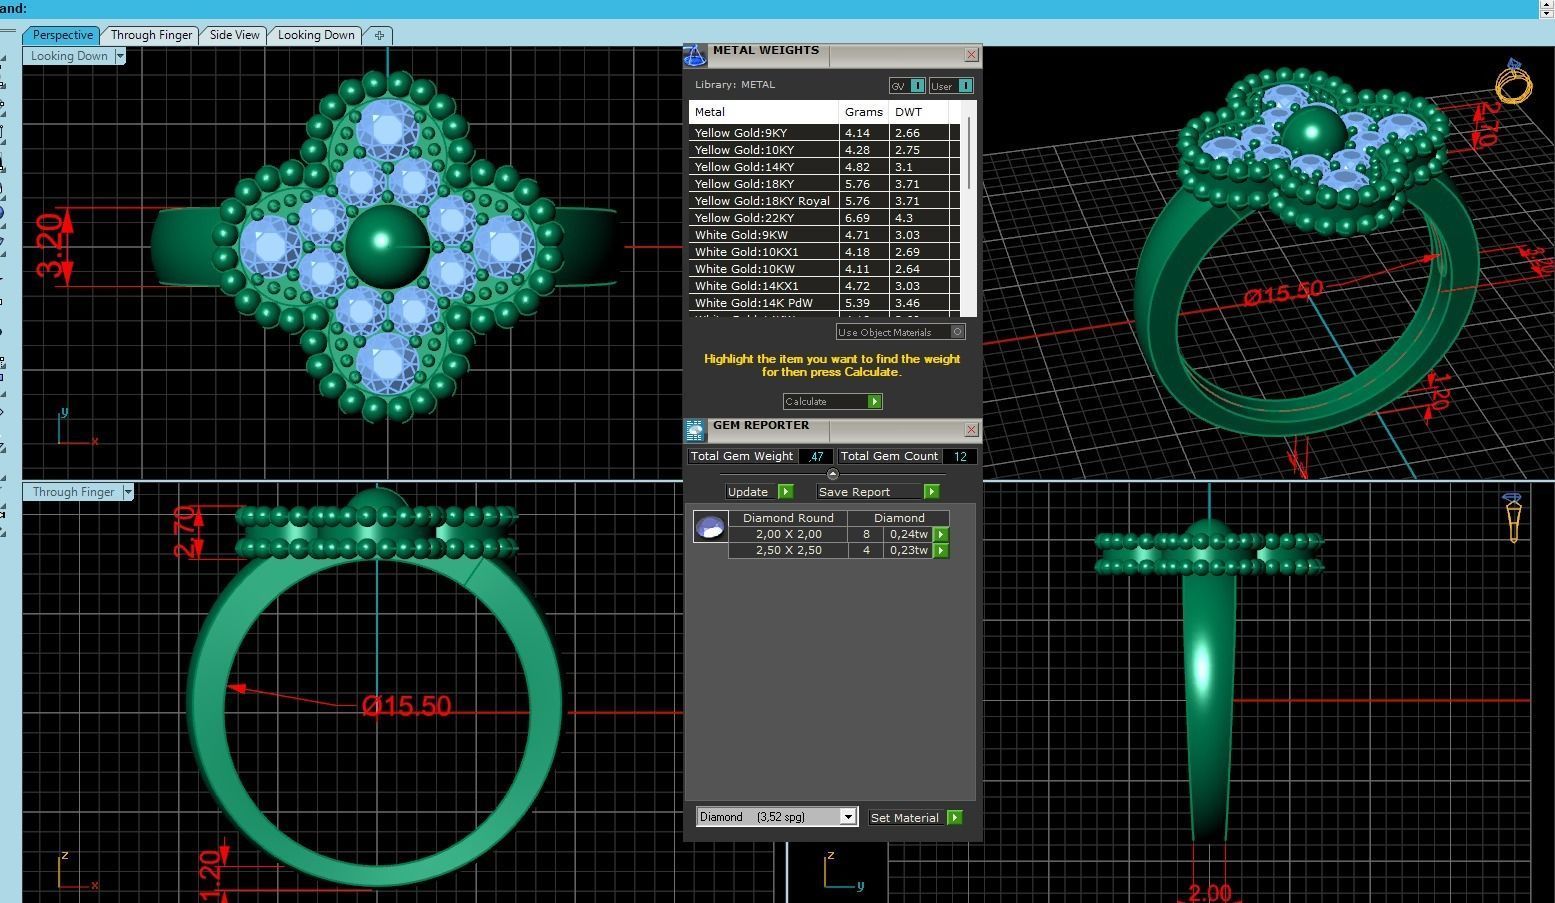Click arrow next to 0,24tw gem row
The height and width of the screenshot is (903, 1555).
(941, 535)
